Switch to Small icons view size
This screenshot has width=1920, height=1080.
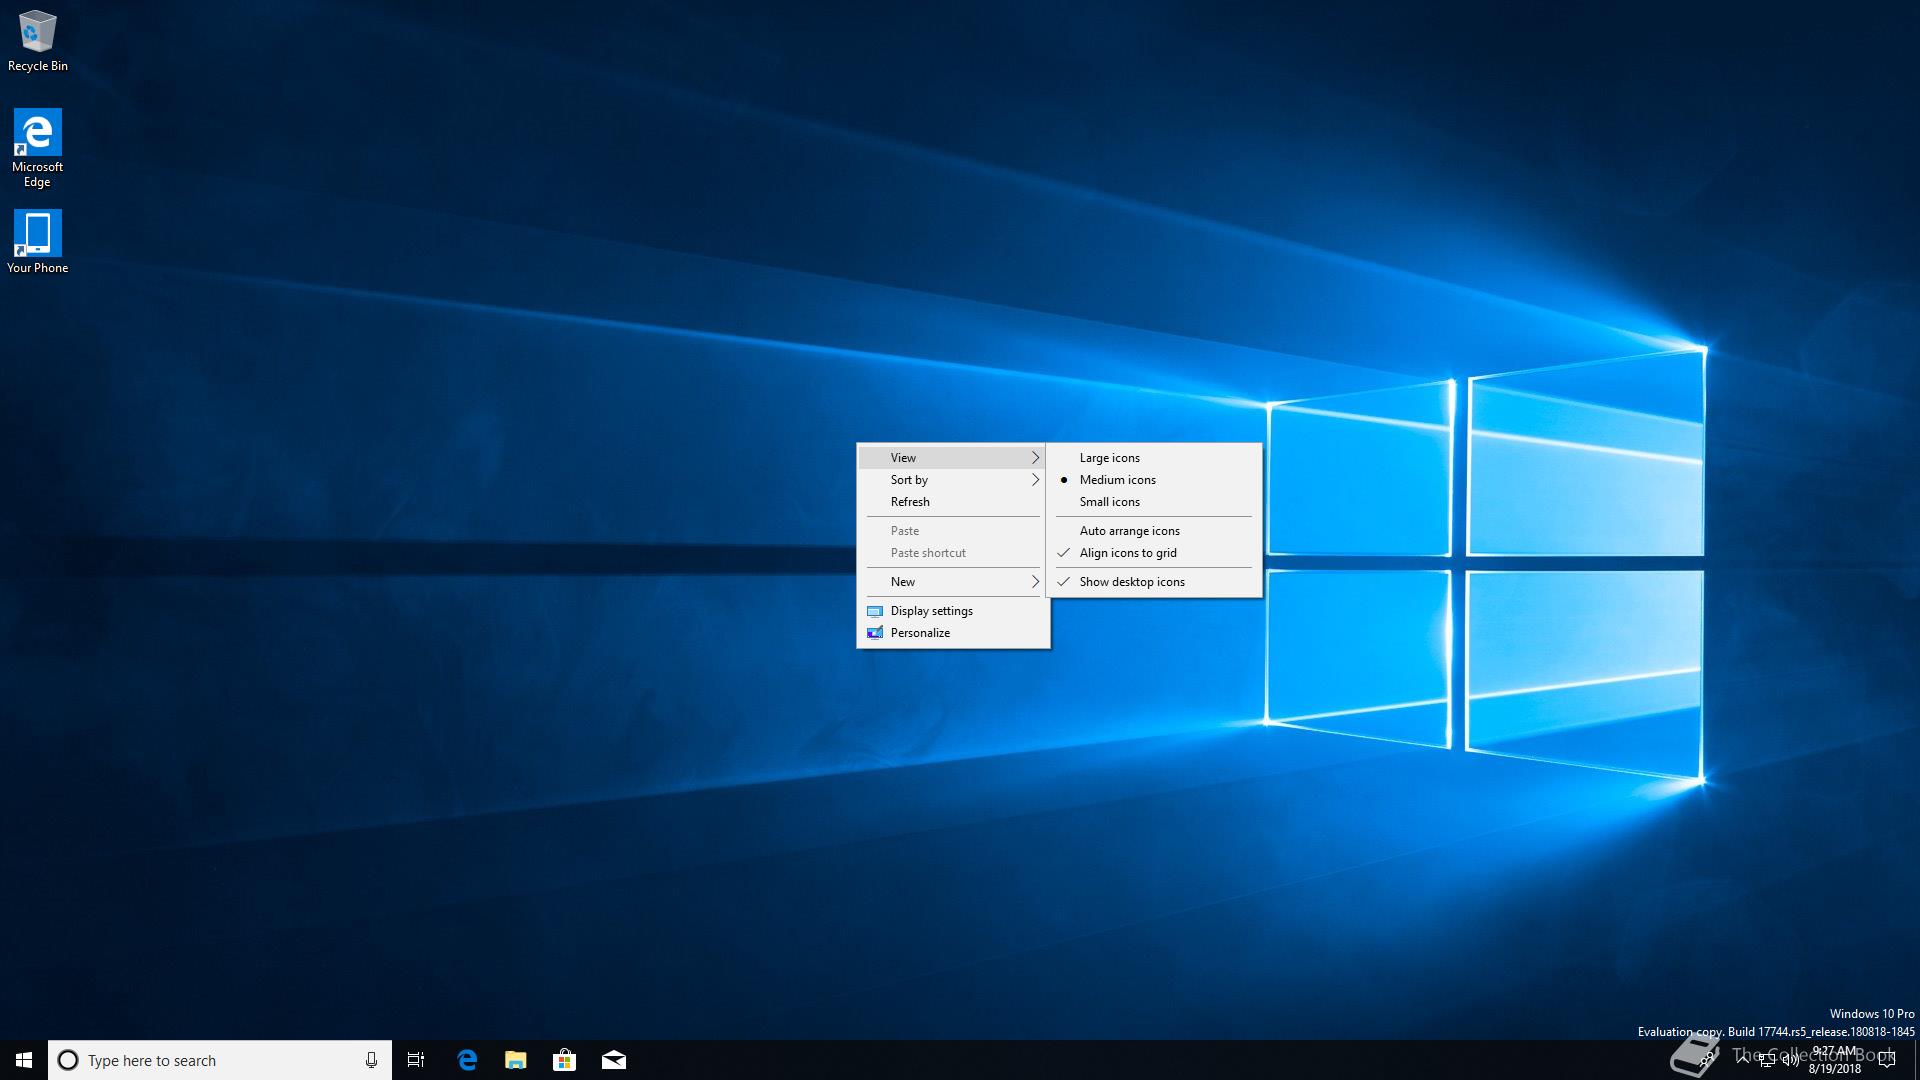click(x=1109, y=502)
